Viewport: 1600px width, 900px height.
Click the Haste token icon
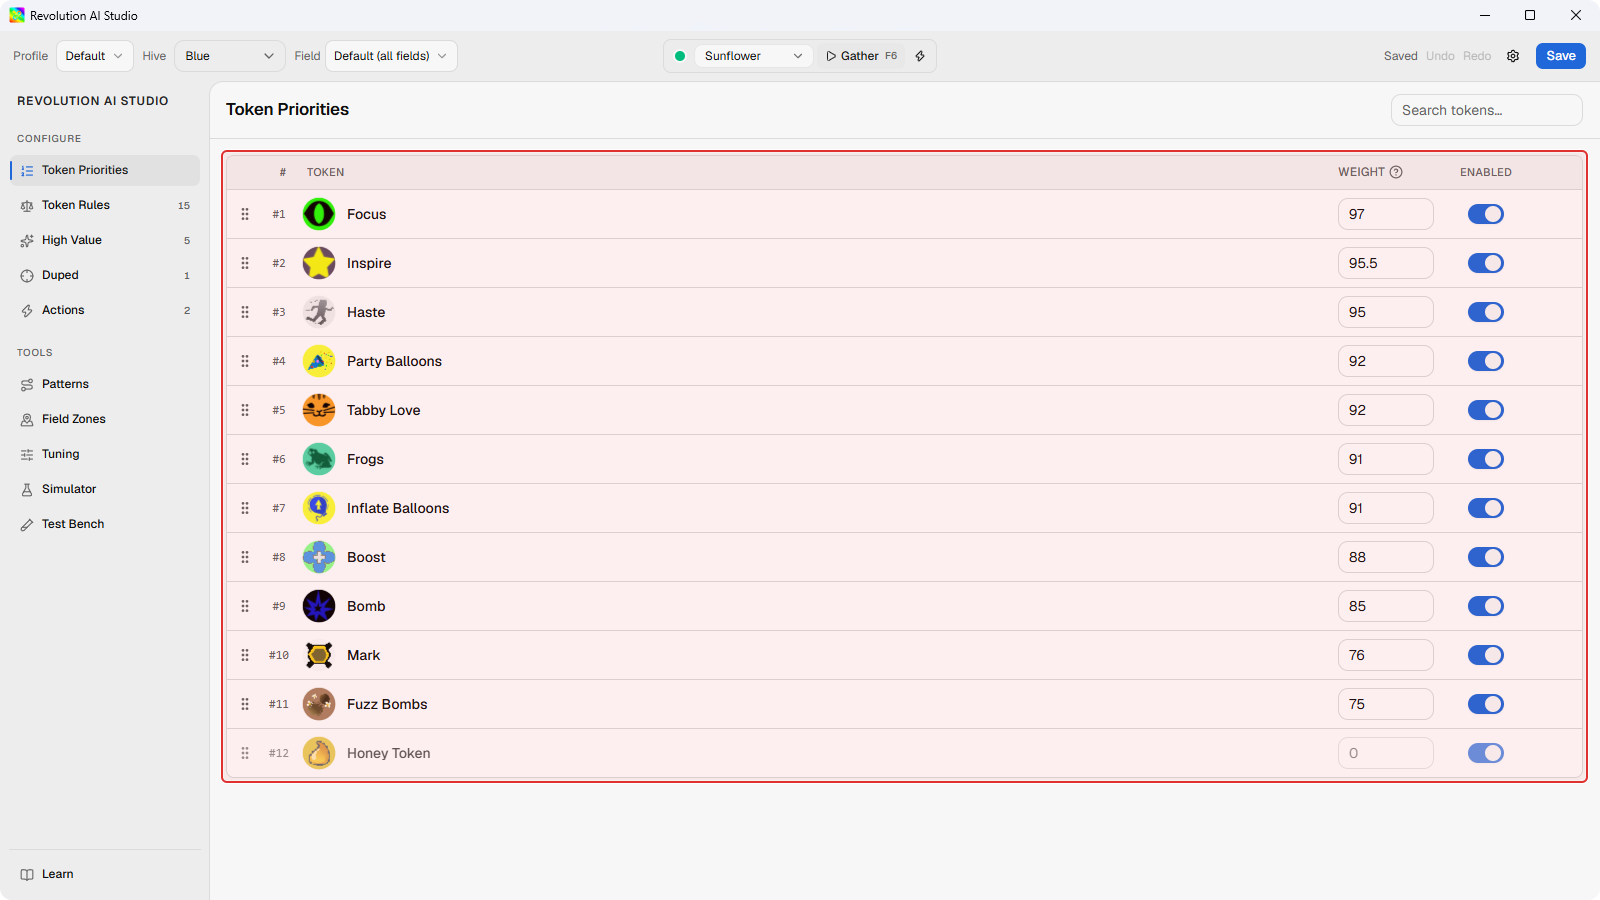(x=319, y=312)
